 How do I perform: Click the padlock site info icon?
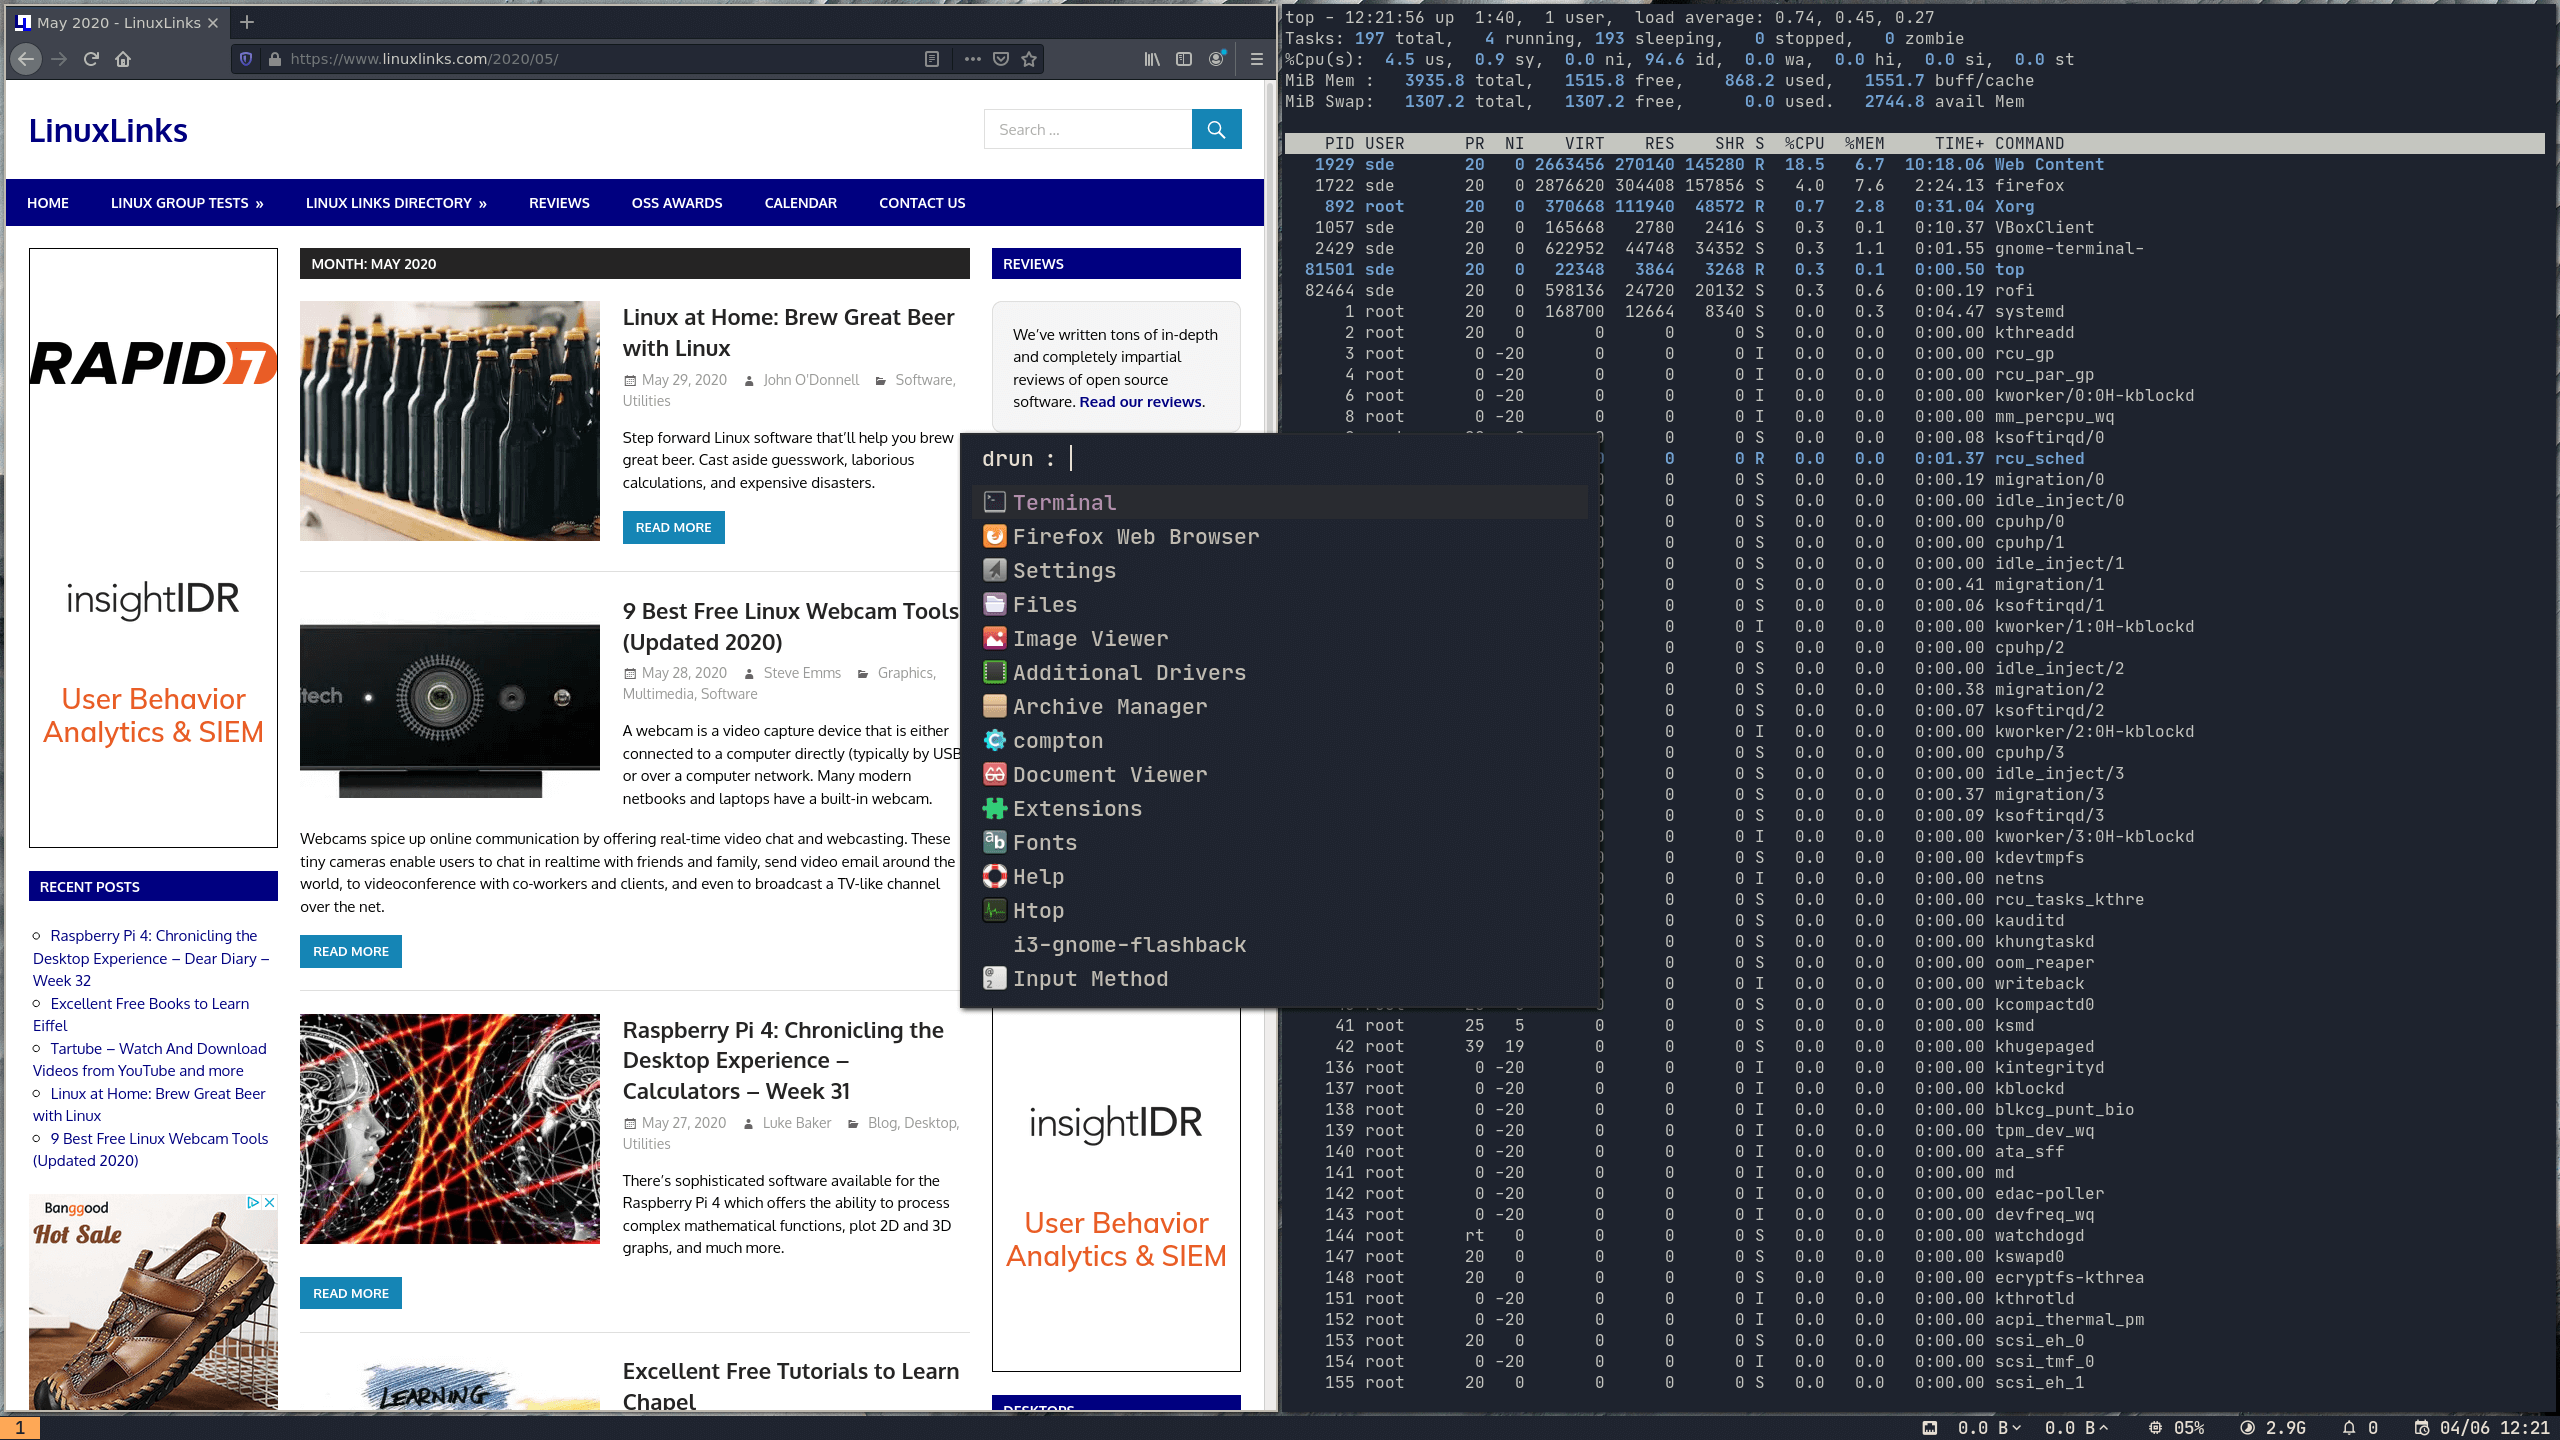click(275, 59)
